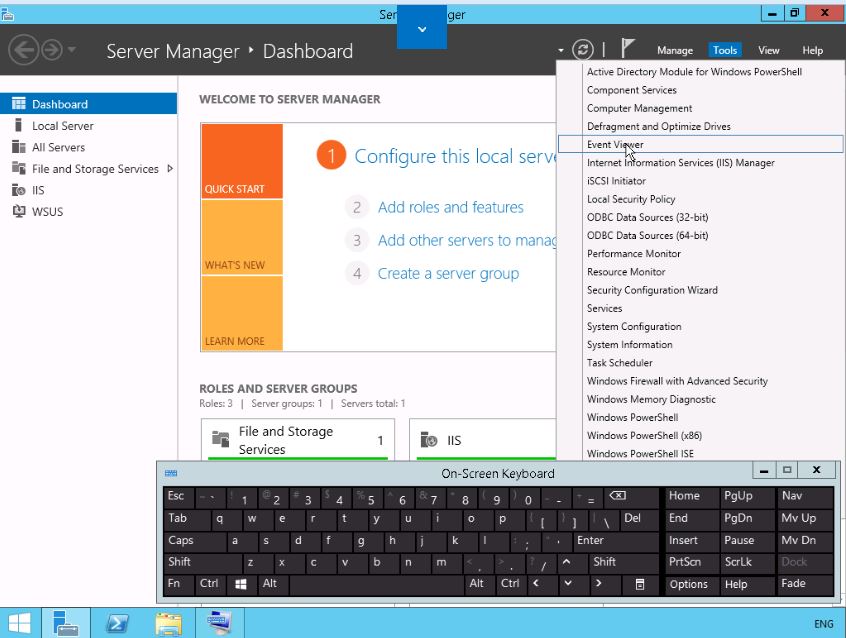This screenshot has height=638, width=846.
Task: Open IIS in the sidebar
Action: 38,190
